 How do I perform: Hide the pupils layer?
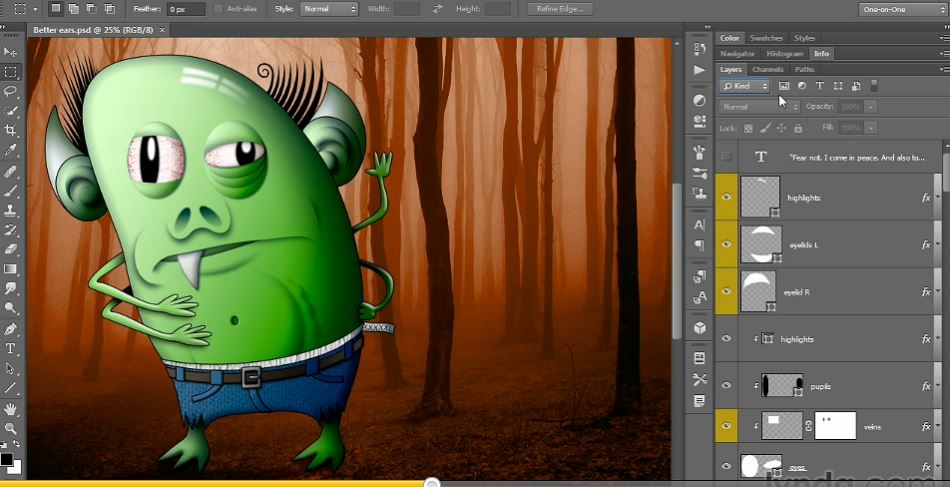[726, 385]
